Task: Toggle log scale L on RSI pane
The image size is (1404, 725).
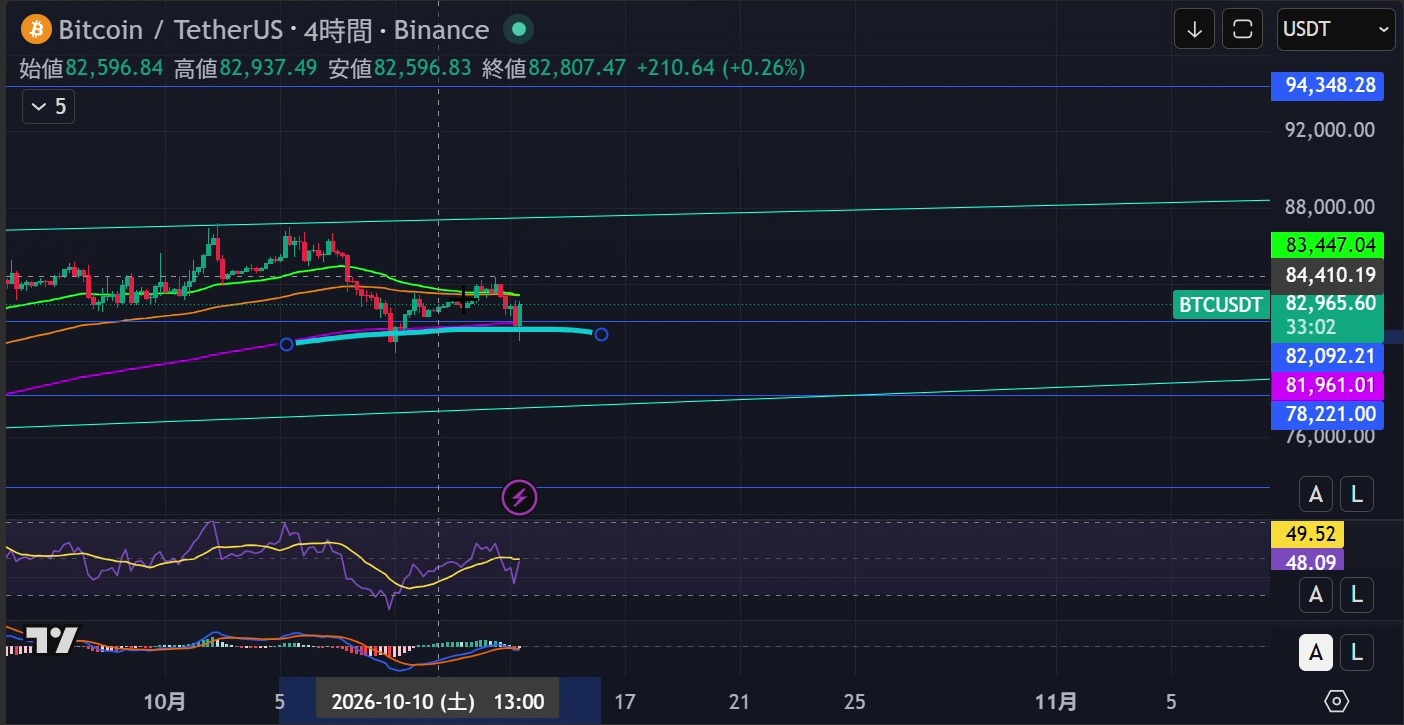Action: point(1356,595)
